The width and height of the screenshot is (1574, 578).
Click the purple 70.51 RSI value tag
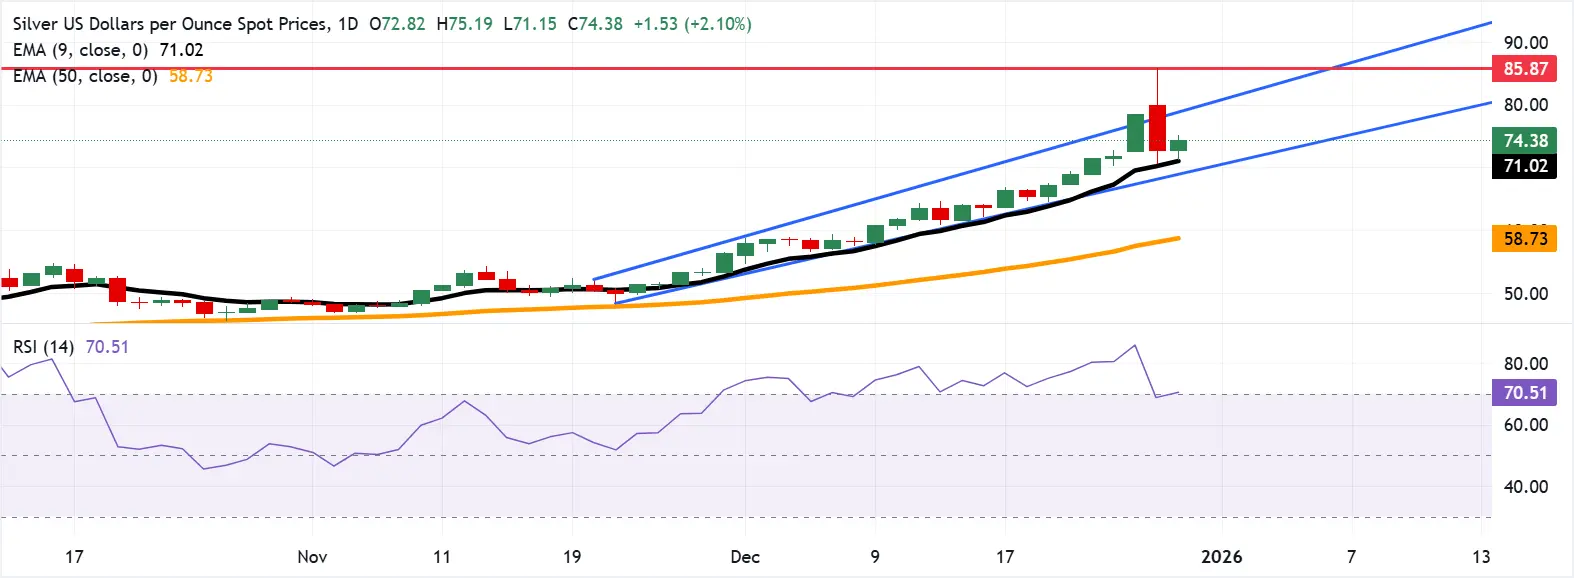(x=1524, y=393)
